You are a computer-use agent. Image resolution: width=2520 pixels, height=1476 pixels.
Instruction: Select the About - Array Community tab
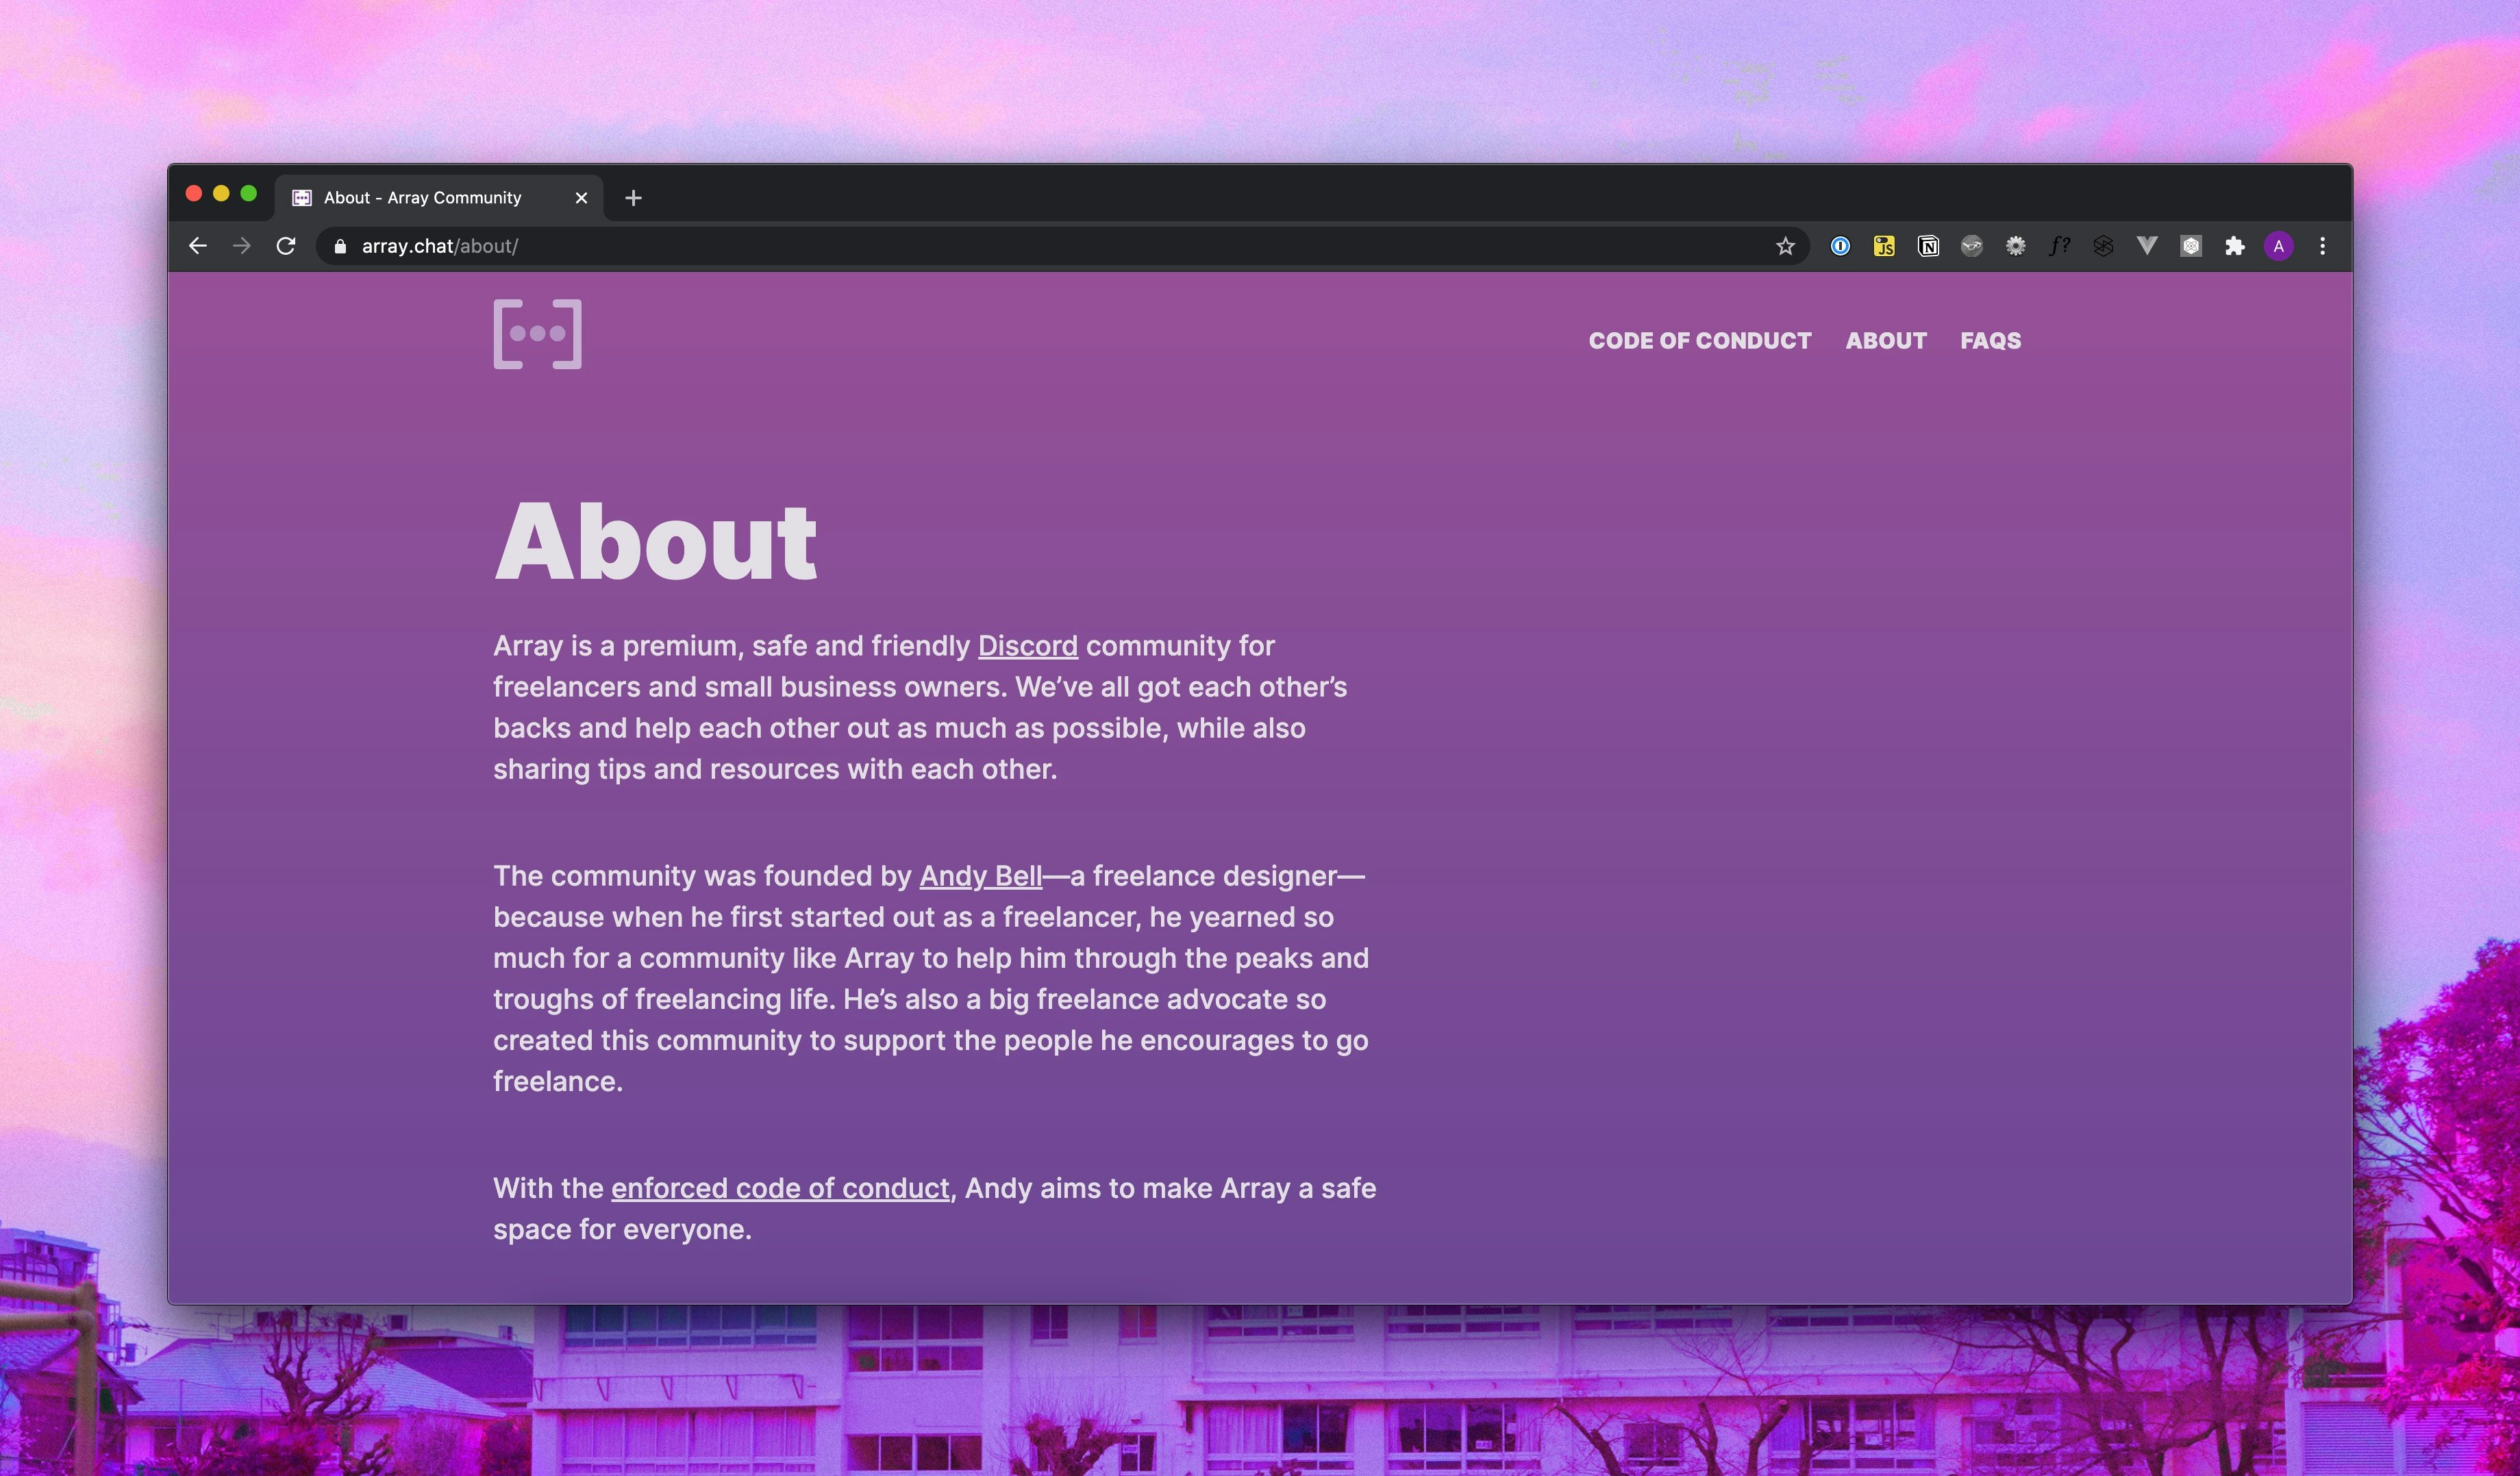422,198
